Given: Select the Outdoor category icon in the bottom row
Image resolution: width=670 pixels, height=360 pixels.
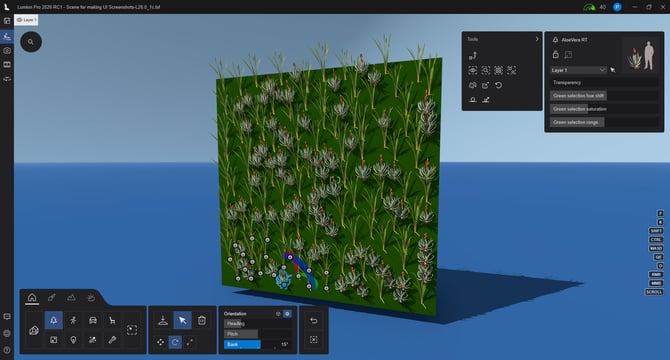Looking at the screenshot, I should point(53,340).
